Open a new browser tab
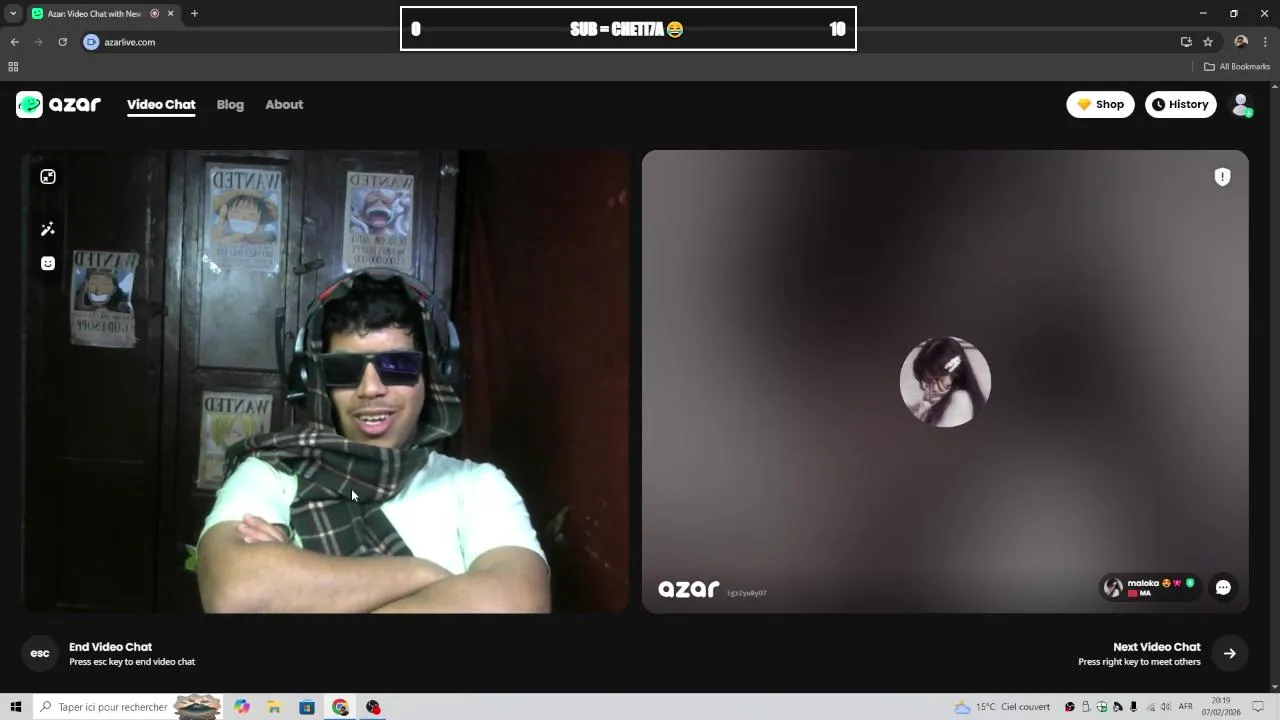 [194, 13]
